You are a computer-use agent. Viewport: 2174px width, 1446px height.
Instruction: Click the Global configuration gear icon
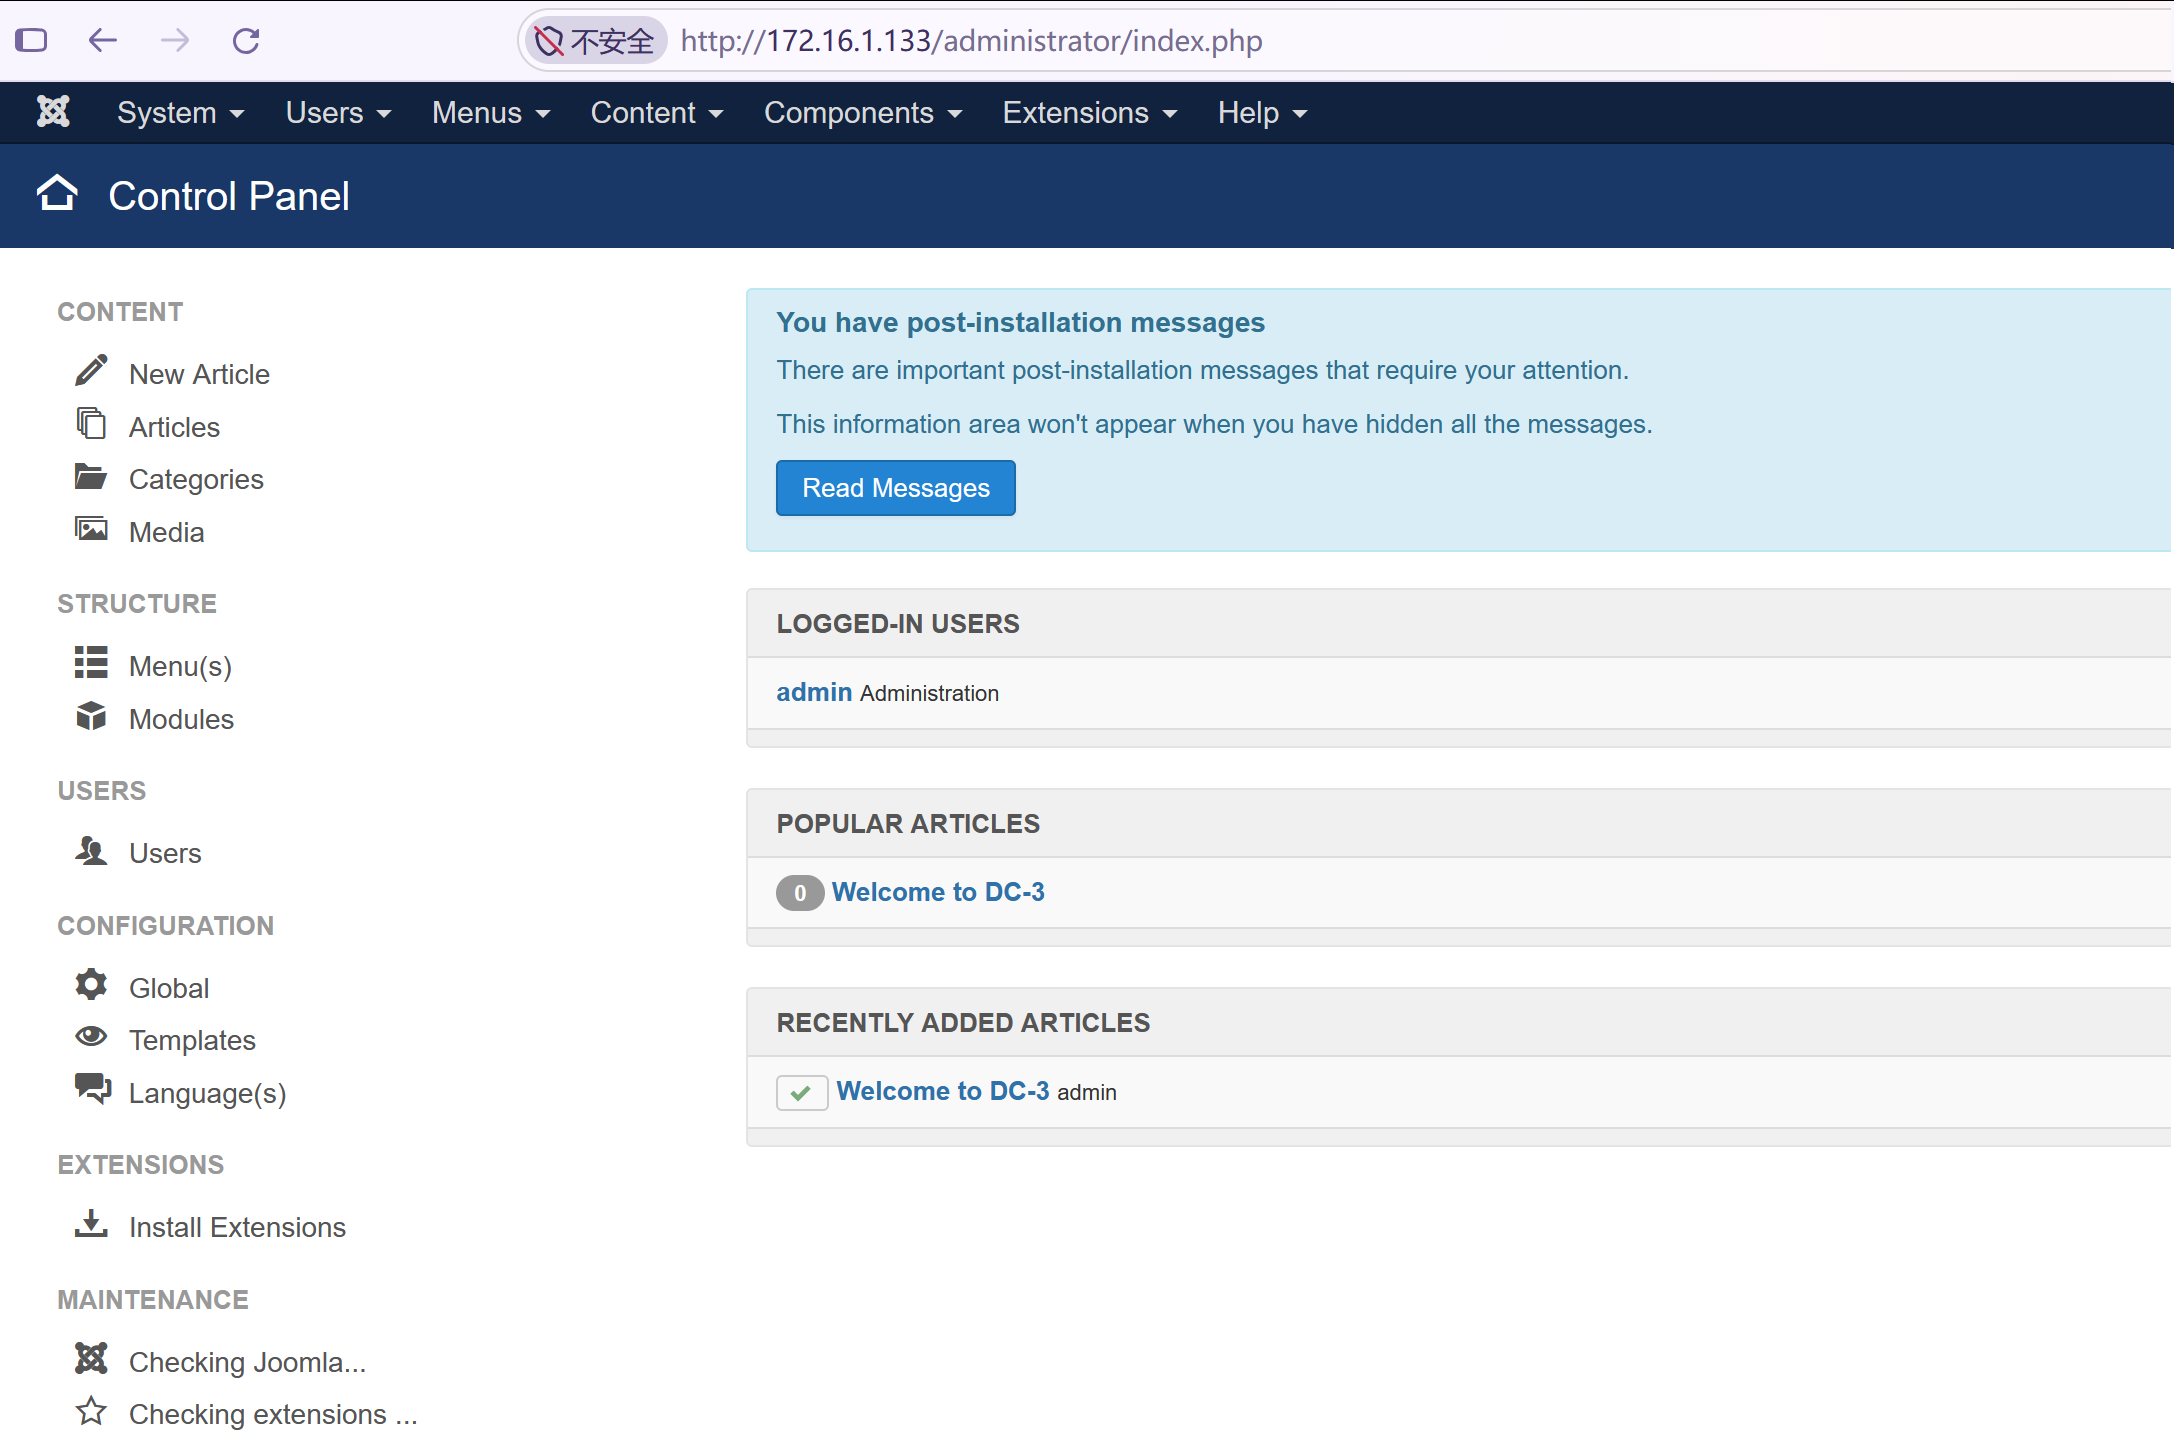pyautogui.click(x=91, y=985)
